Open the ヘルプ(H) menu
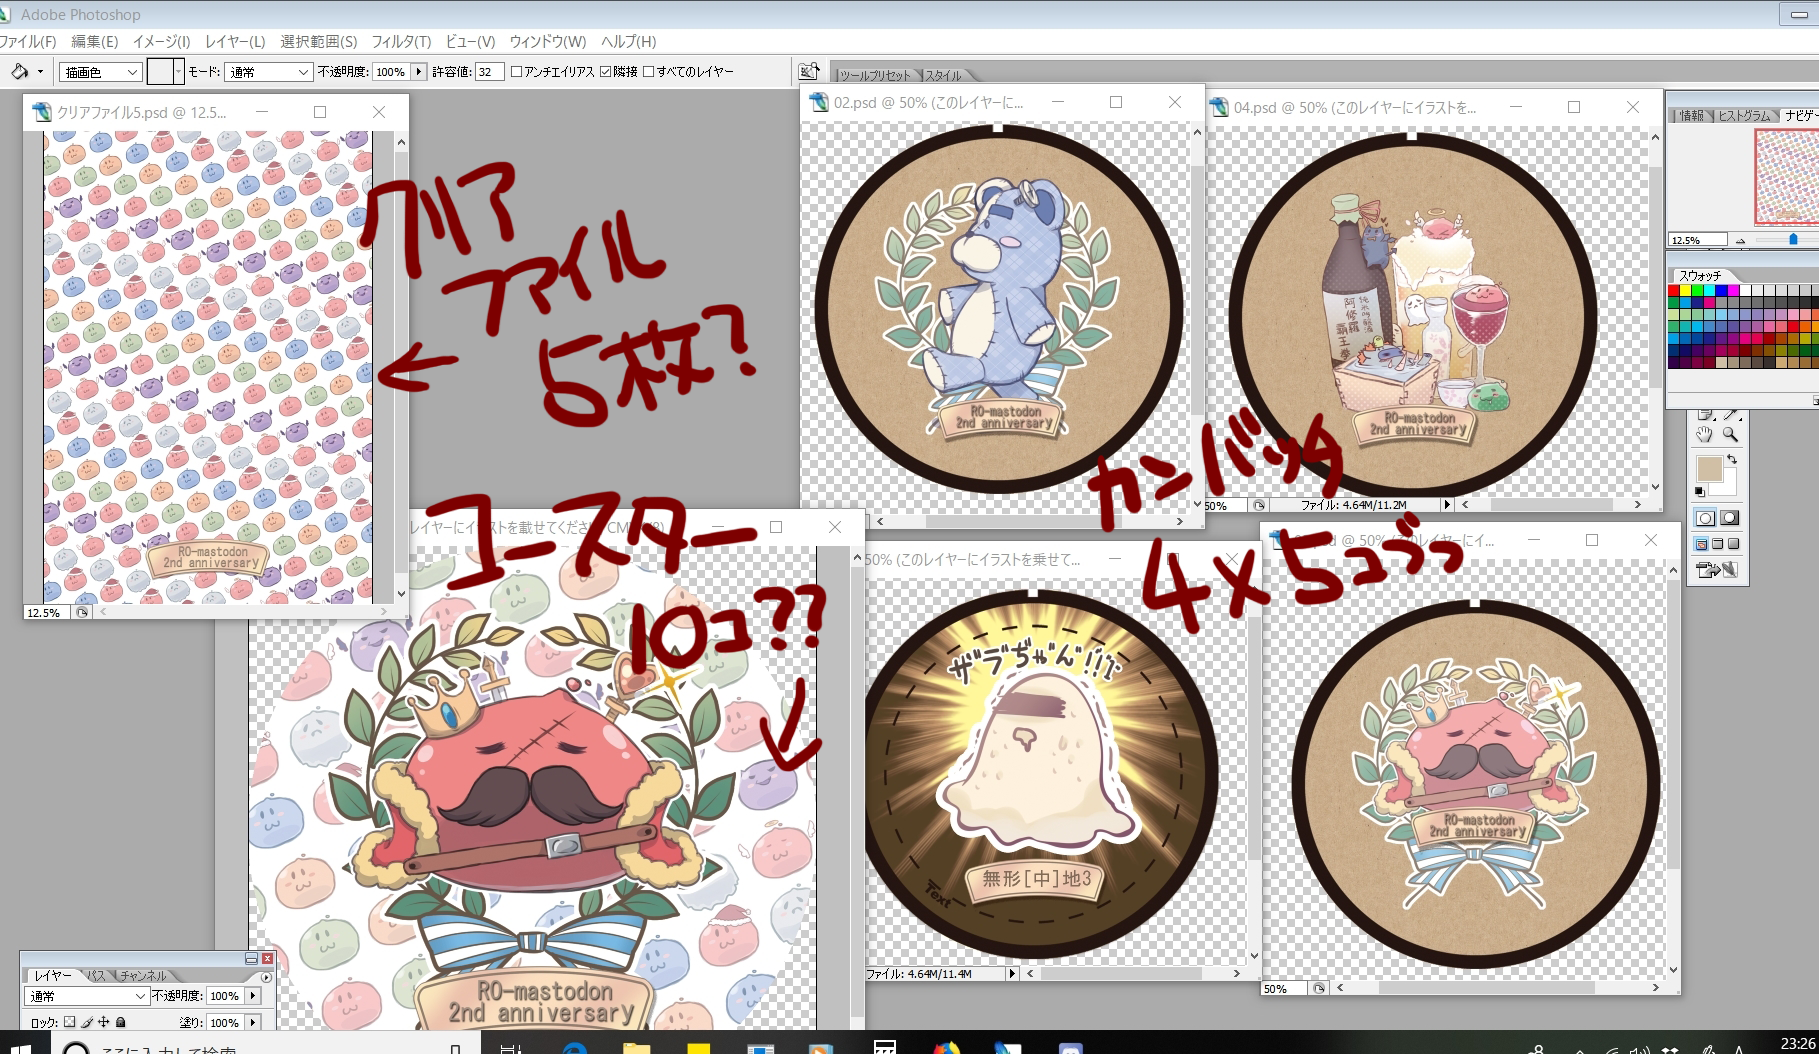The image size is (1819, 1054). [x=628, y=41]
